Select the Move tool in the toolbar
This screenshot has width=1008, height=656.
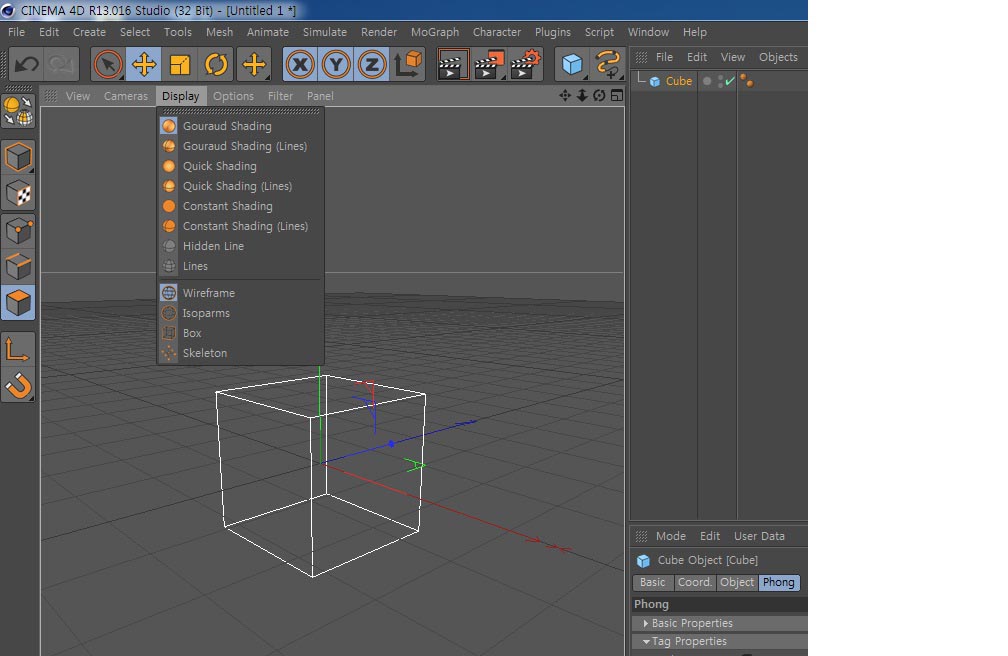(144, 65)
